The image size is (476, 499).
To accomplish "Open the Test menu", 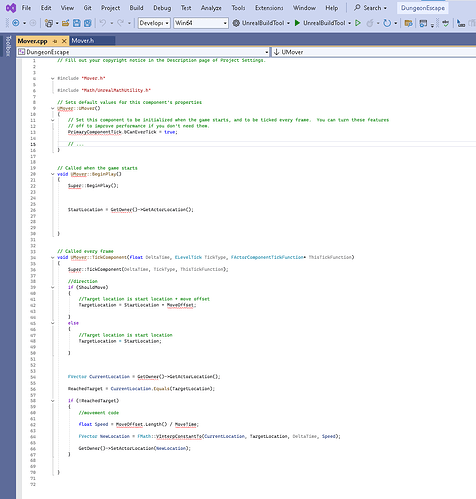I will (x=186, y=8).
